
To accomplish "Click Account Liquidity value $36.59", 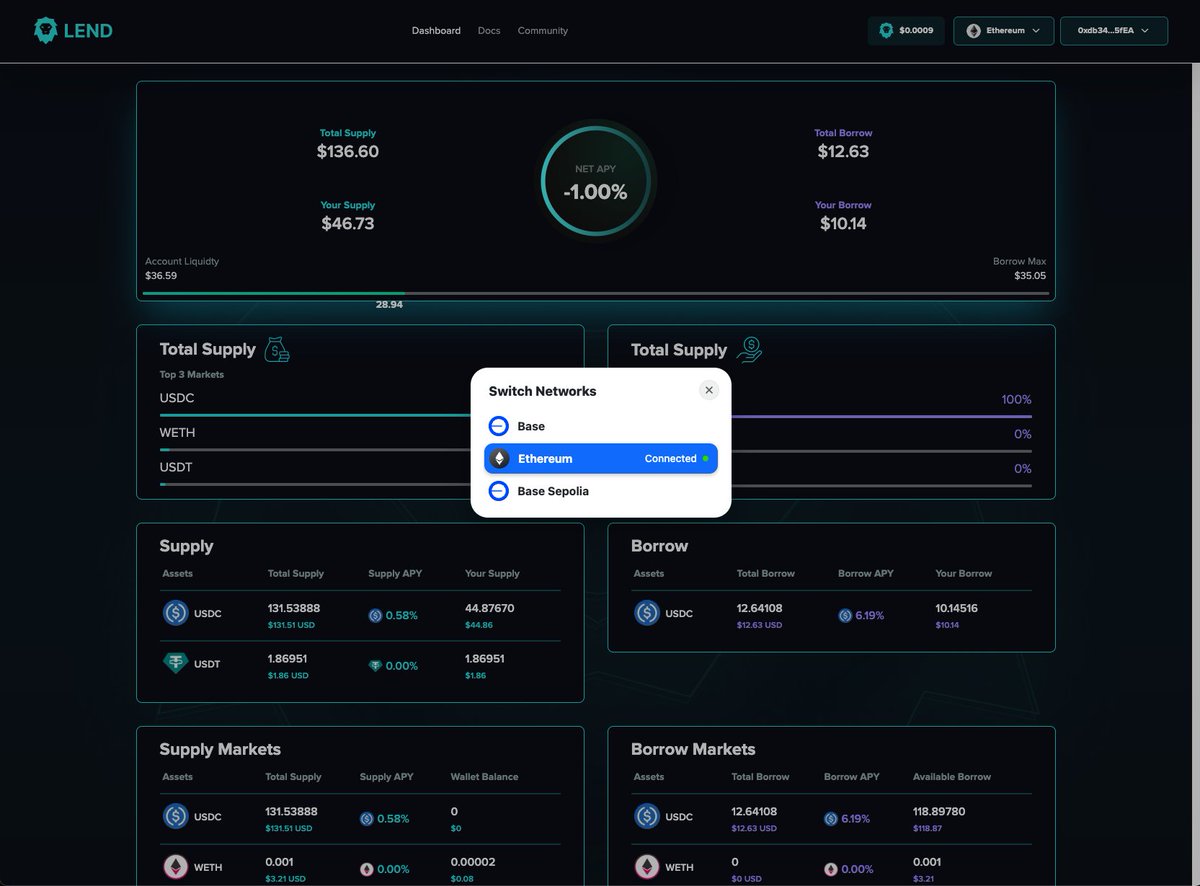I will coord(161,275).
